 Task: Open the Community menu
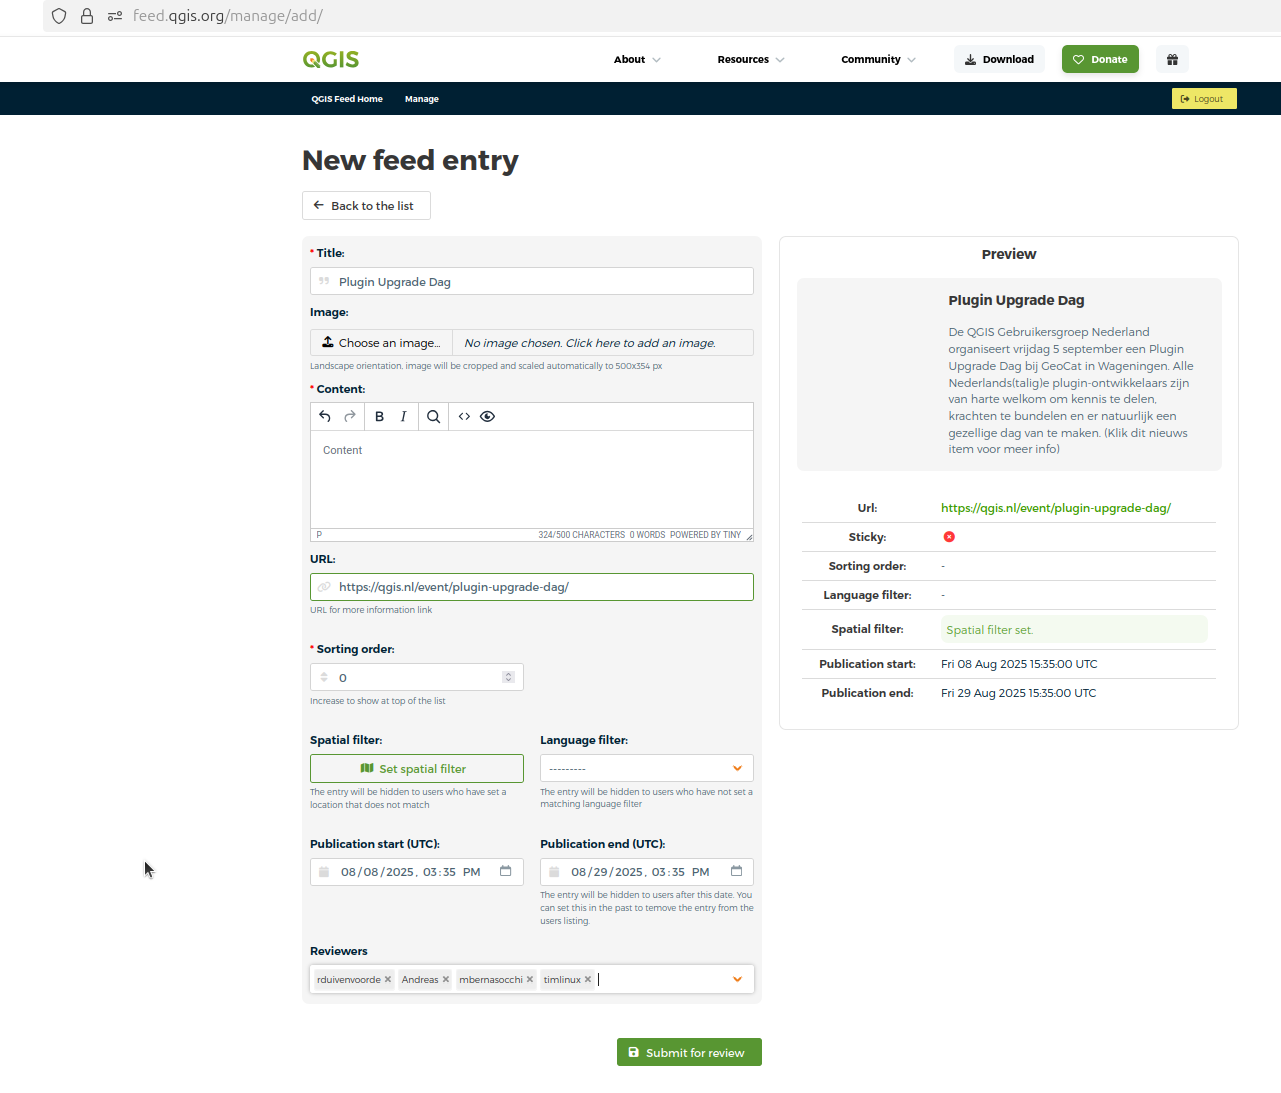pyautogui.click(x=878, y=59)
